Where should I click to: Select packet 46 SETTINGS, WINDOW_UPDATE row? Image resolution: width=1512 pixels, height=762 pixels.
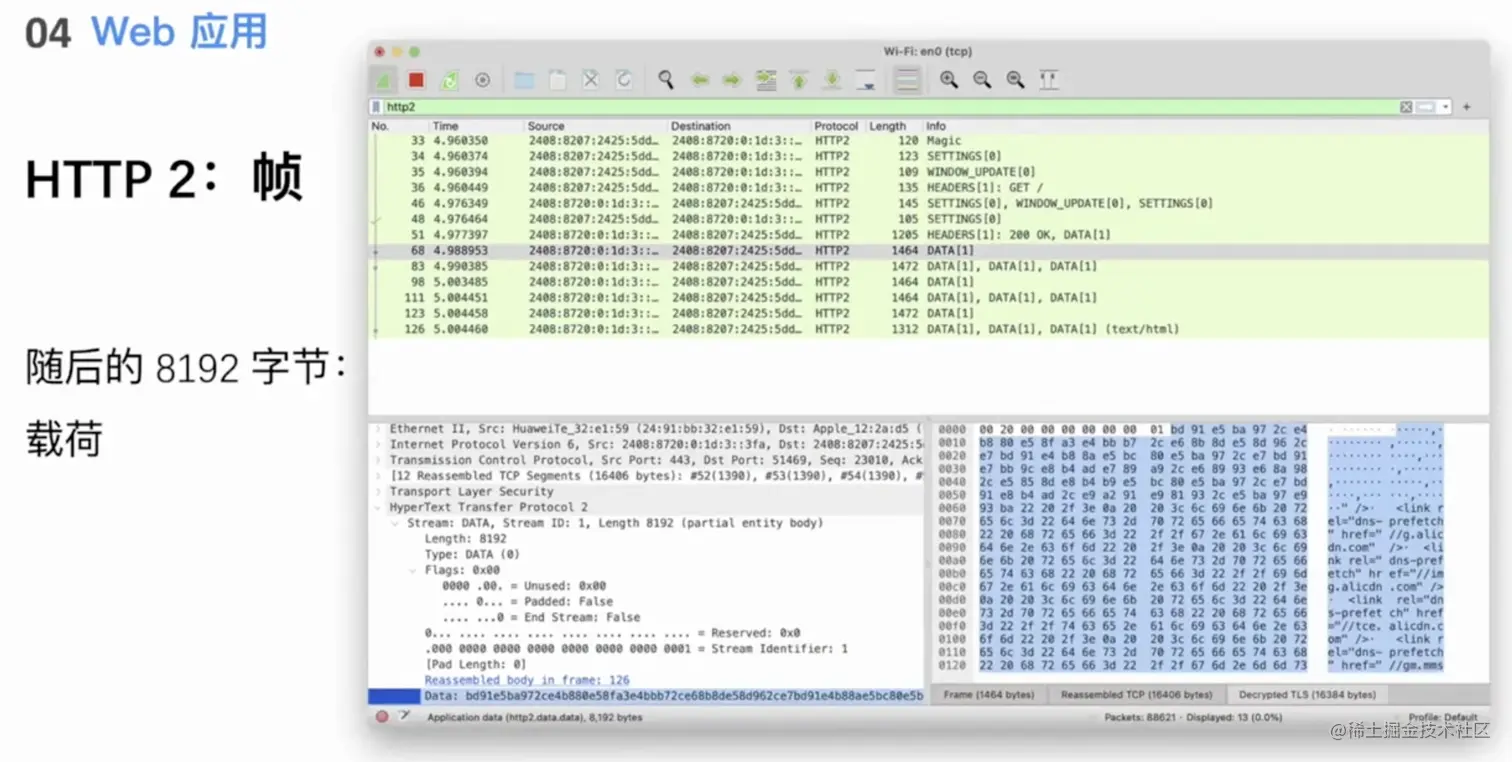[x=929, y=203]
